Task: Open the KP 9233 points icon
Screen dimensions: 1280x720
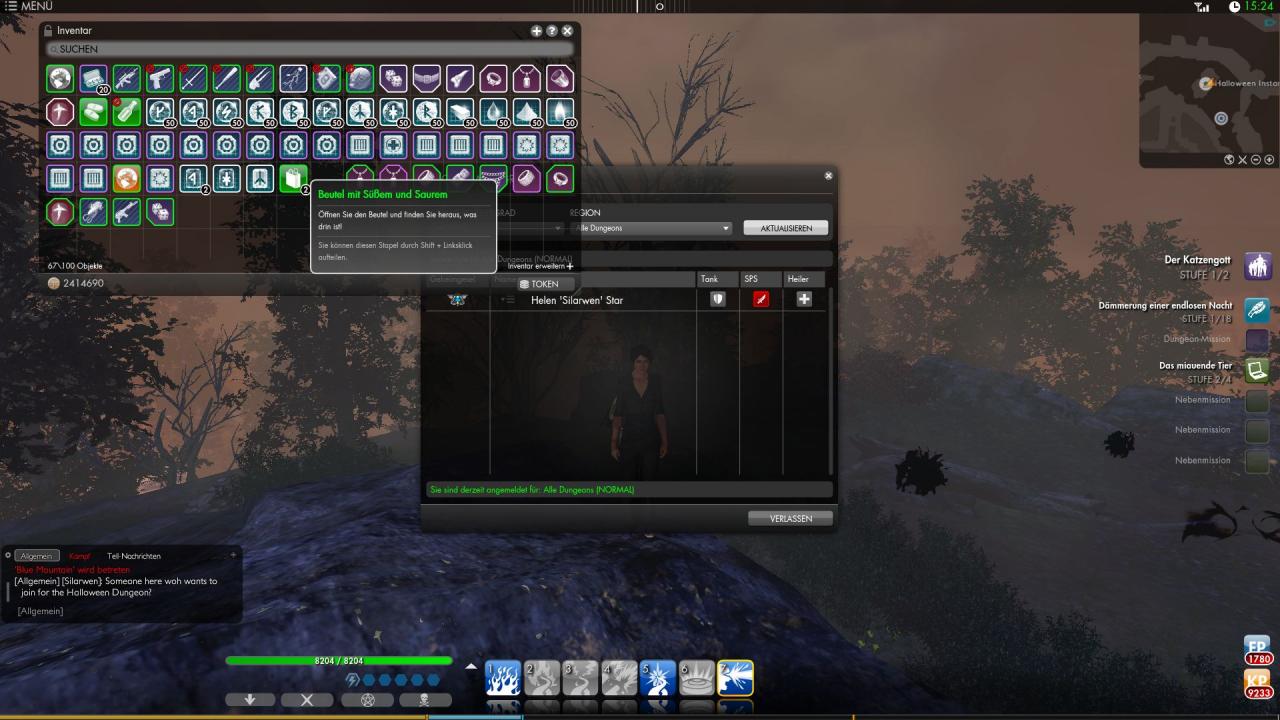Action: [x=1257, y=685]
